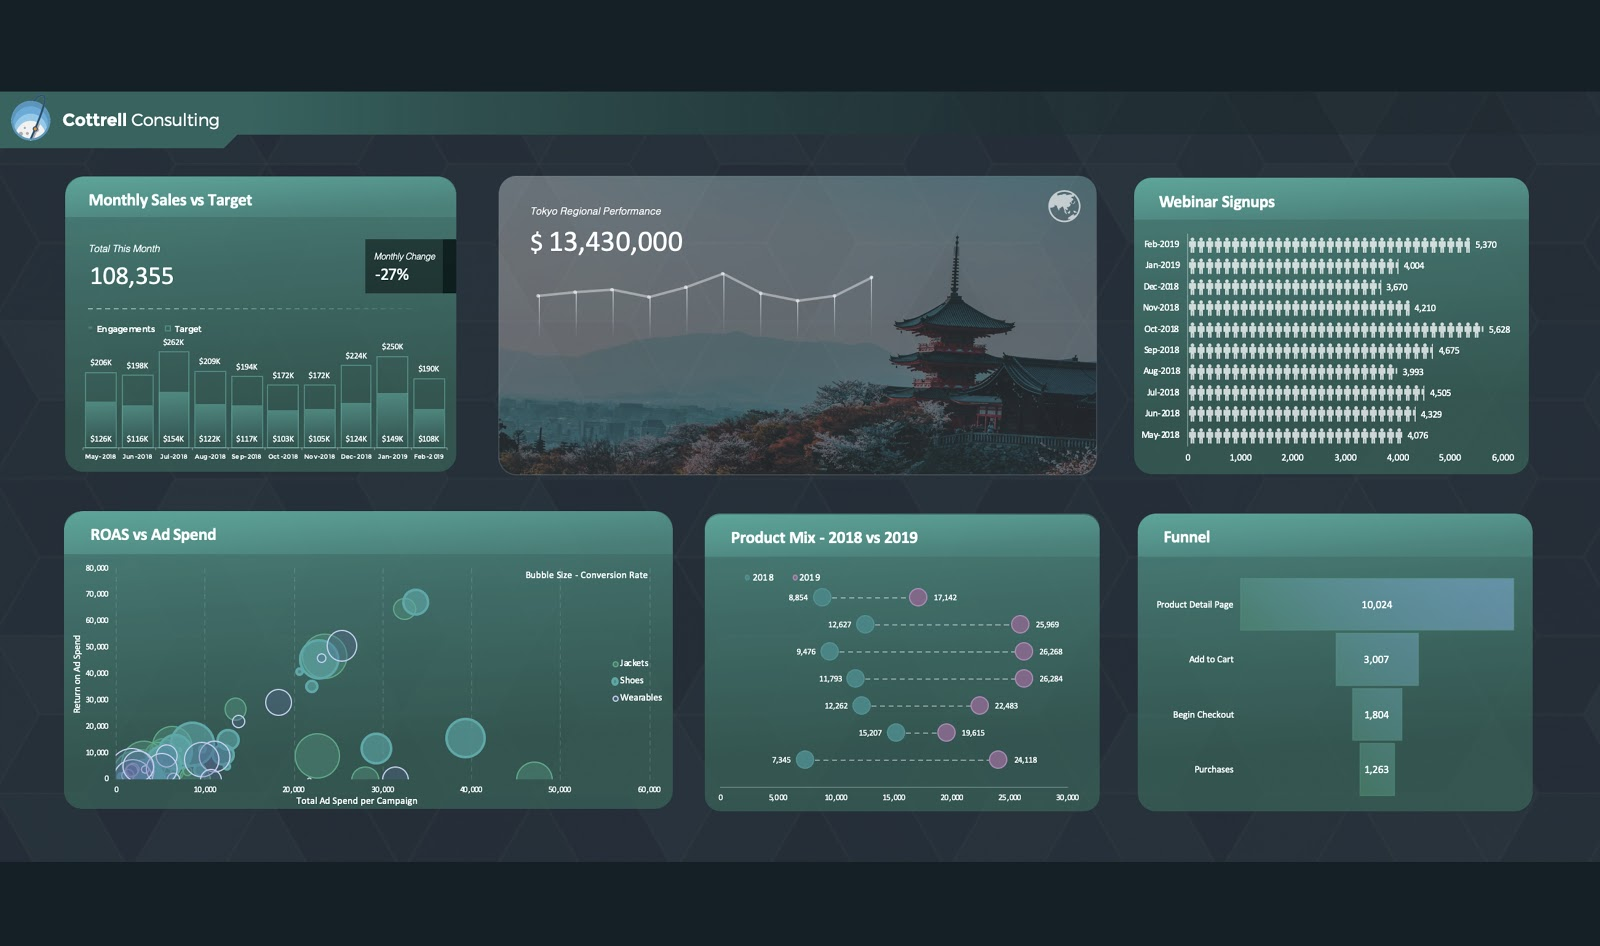Viewport: 1600px width, 946px height.
Task: Select the Add to Cart funnel bar
Action: 1376,660
